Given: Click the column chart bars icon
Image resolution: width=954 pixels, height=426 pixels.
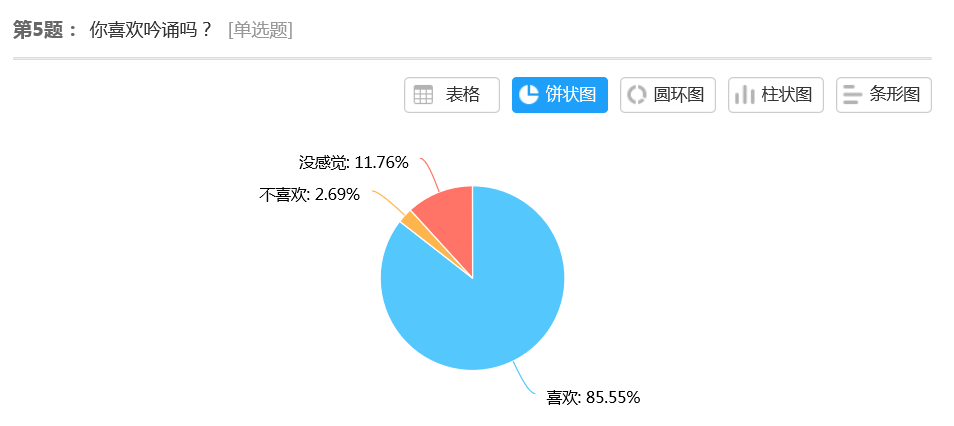Looking at the screenshot, I should (745, 95).
